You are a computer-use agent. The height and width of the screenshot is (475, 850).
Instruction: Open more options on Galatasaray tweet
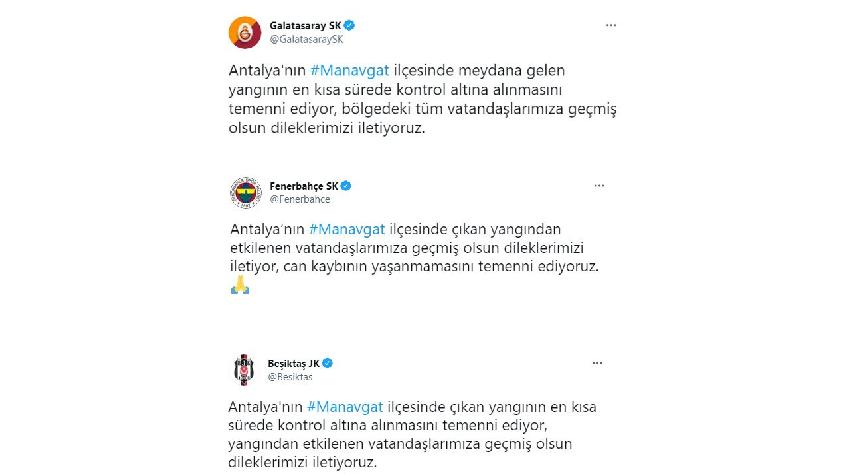coord(611,25)
